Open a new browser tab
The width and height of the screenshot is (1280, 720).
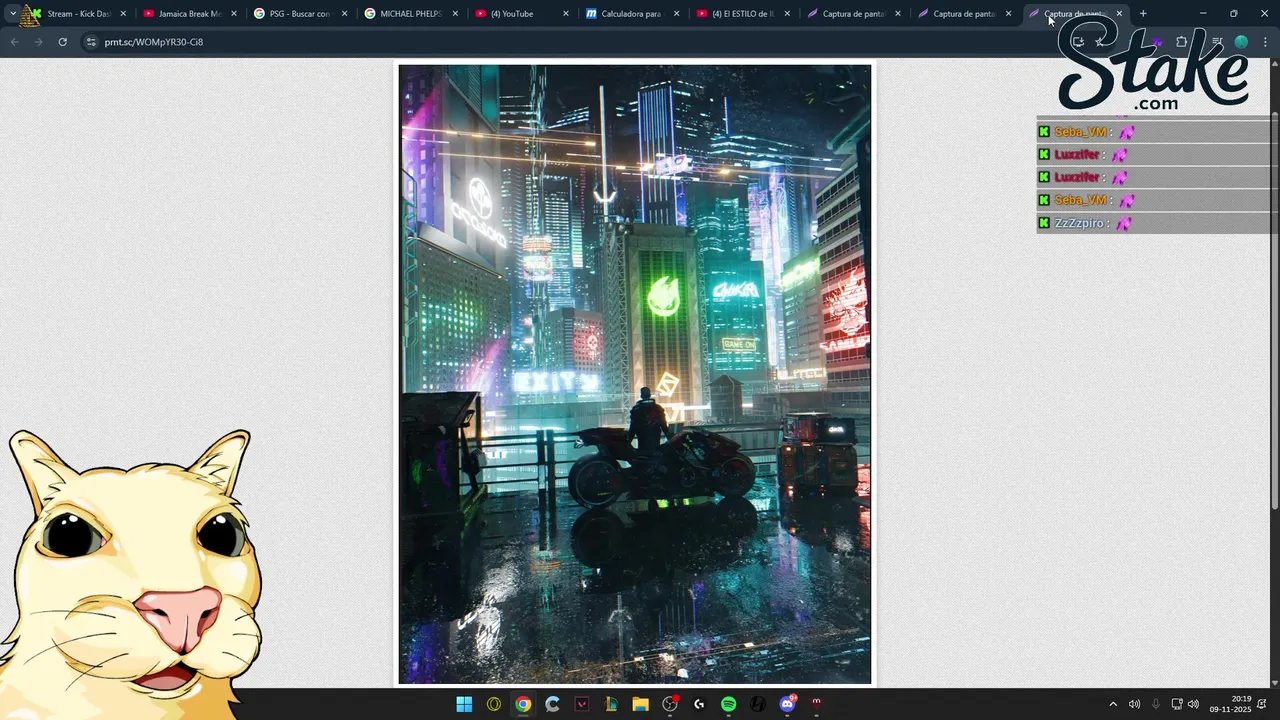coord(1143,14)
